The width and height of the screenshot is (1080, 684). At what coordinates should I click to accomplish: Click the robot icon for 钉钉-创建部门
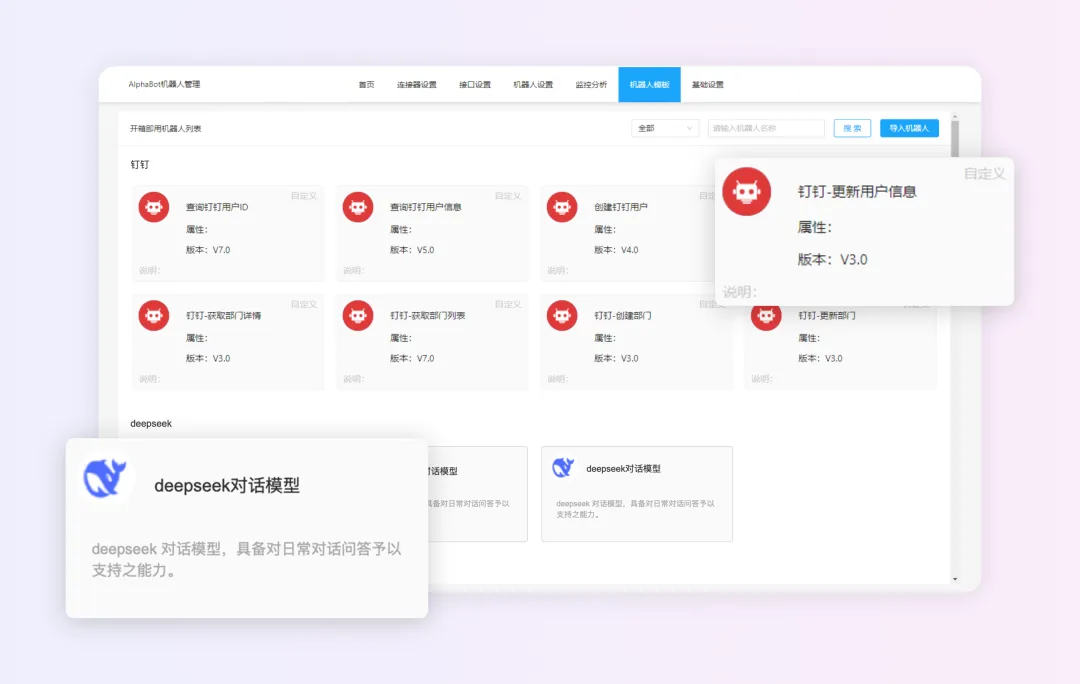[x=562, y=315]
